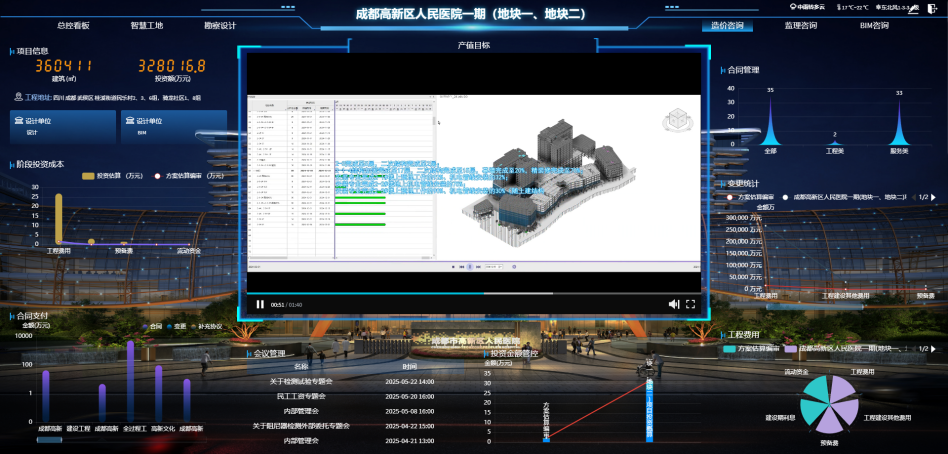Go to next legend page in 工程费用

click(934, 349)
